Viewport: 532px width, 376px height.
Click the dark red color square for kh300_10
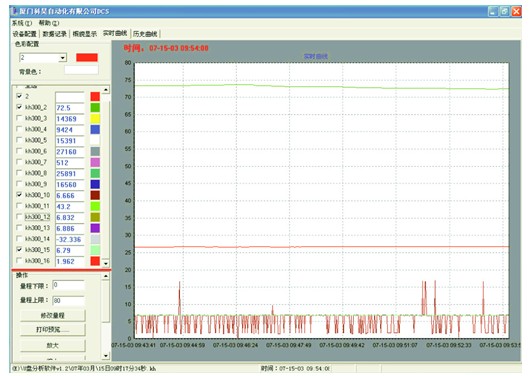(95, 195)
